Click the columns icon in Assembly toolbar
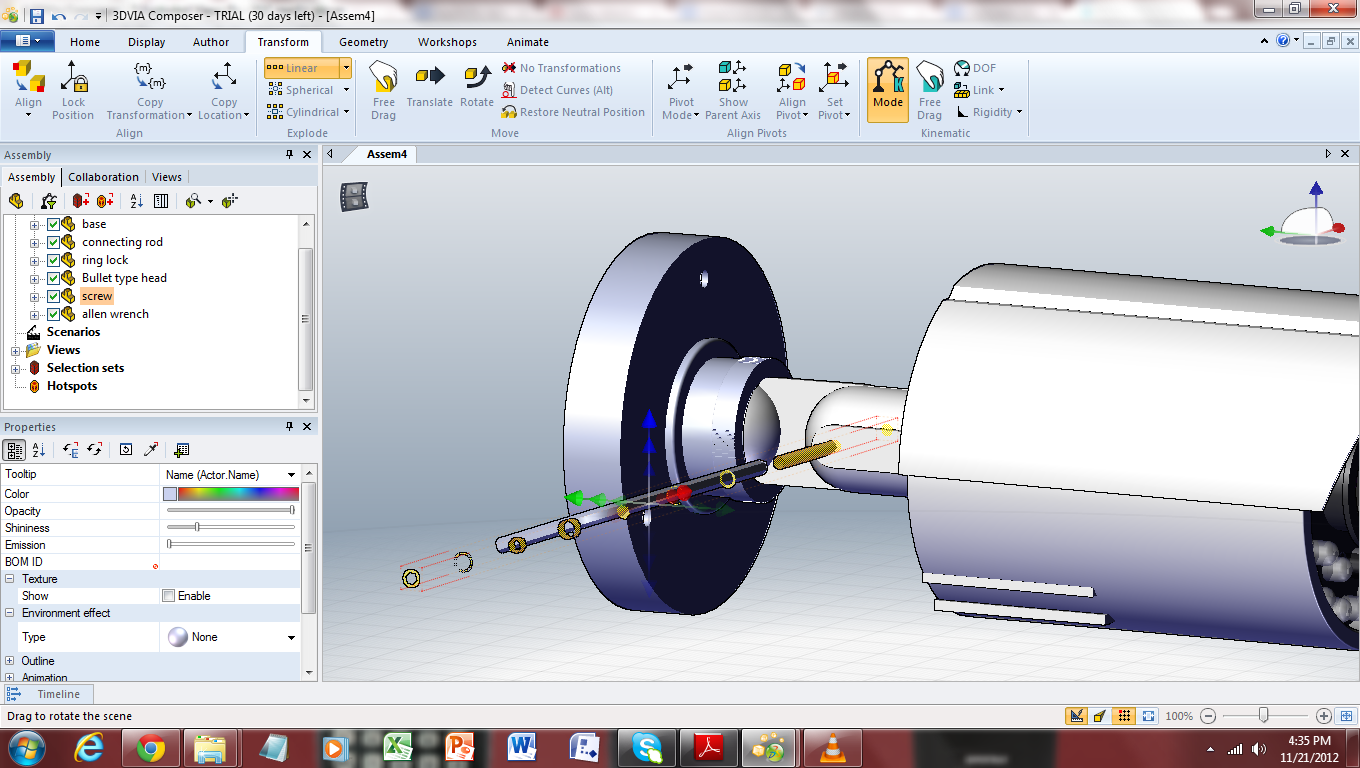 161,201
